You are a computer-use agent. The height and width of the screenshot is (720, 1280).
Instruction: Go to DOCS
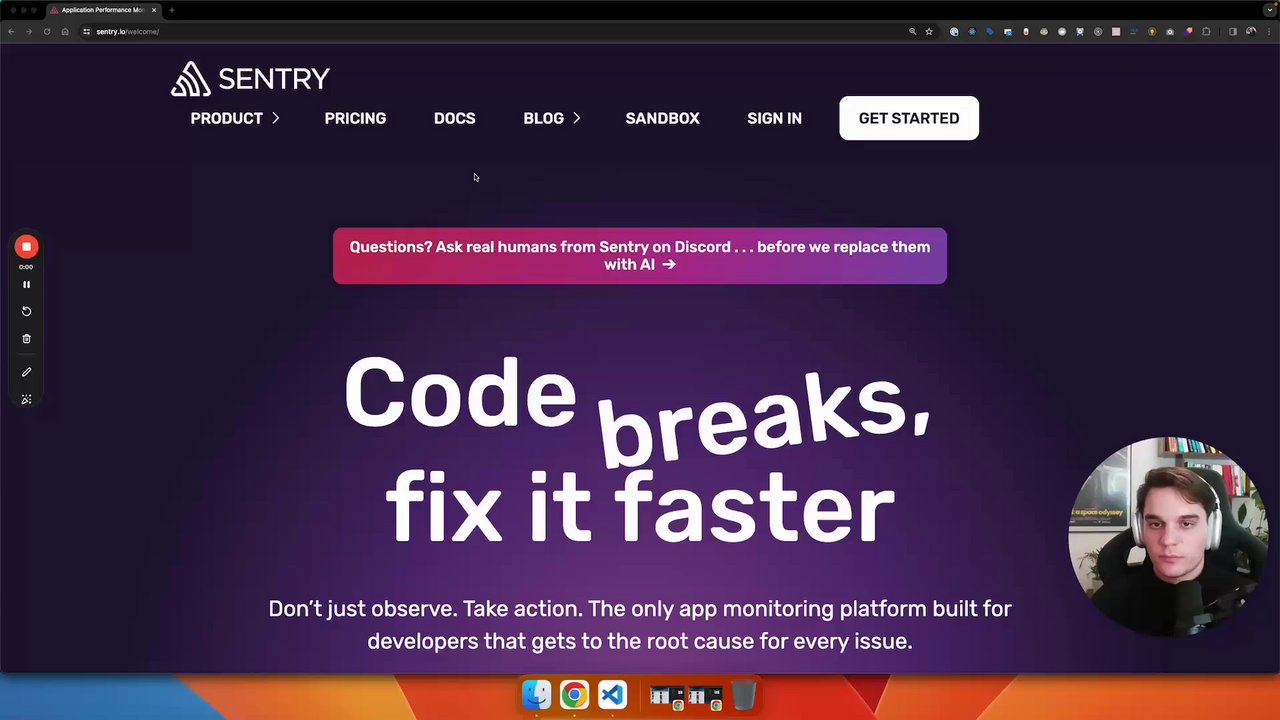[x=455, y=118]
